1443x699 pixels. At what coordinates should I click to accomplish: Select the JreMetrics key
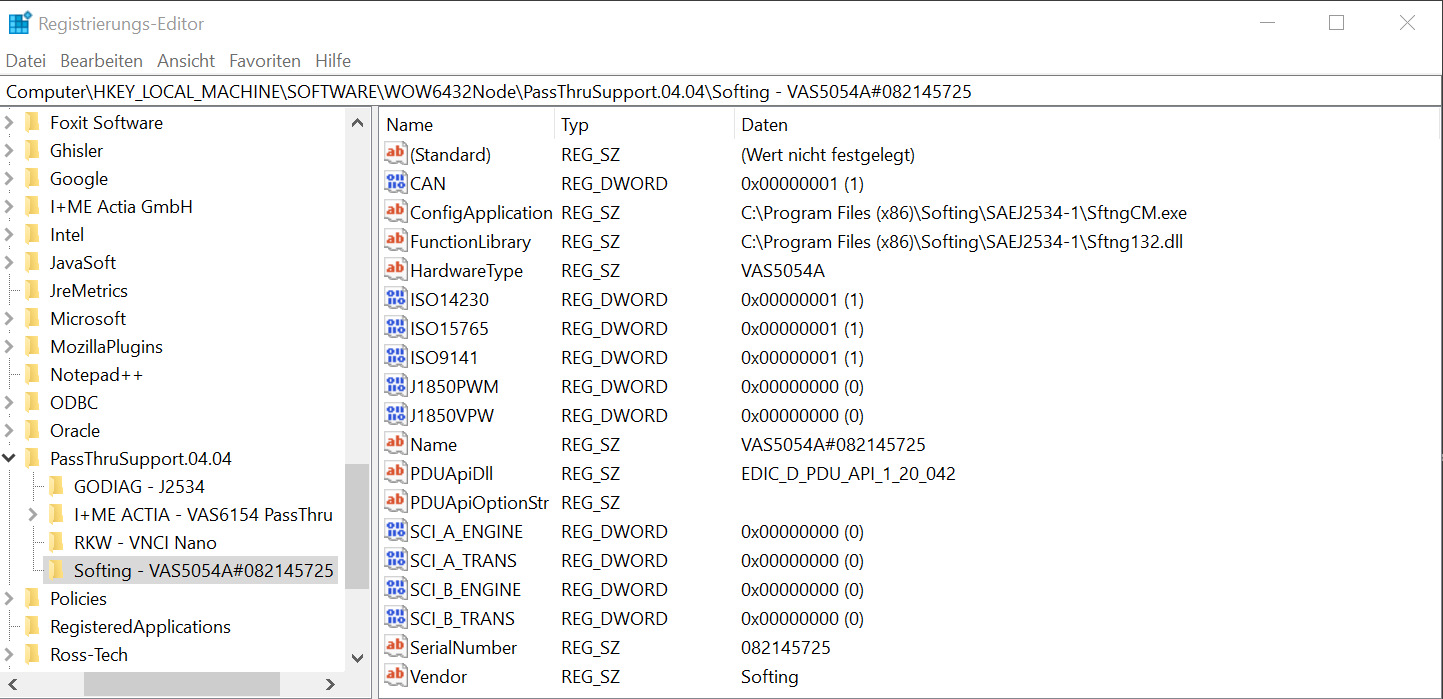pos(89,291)
